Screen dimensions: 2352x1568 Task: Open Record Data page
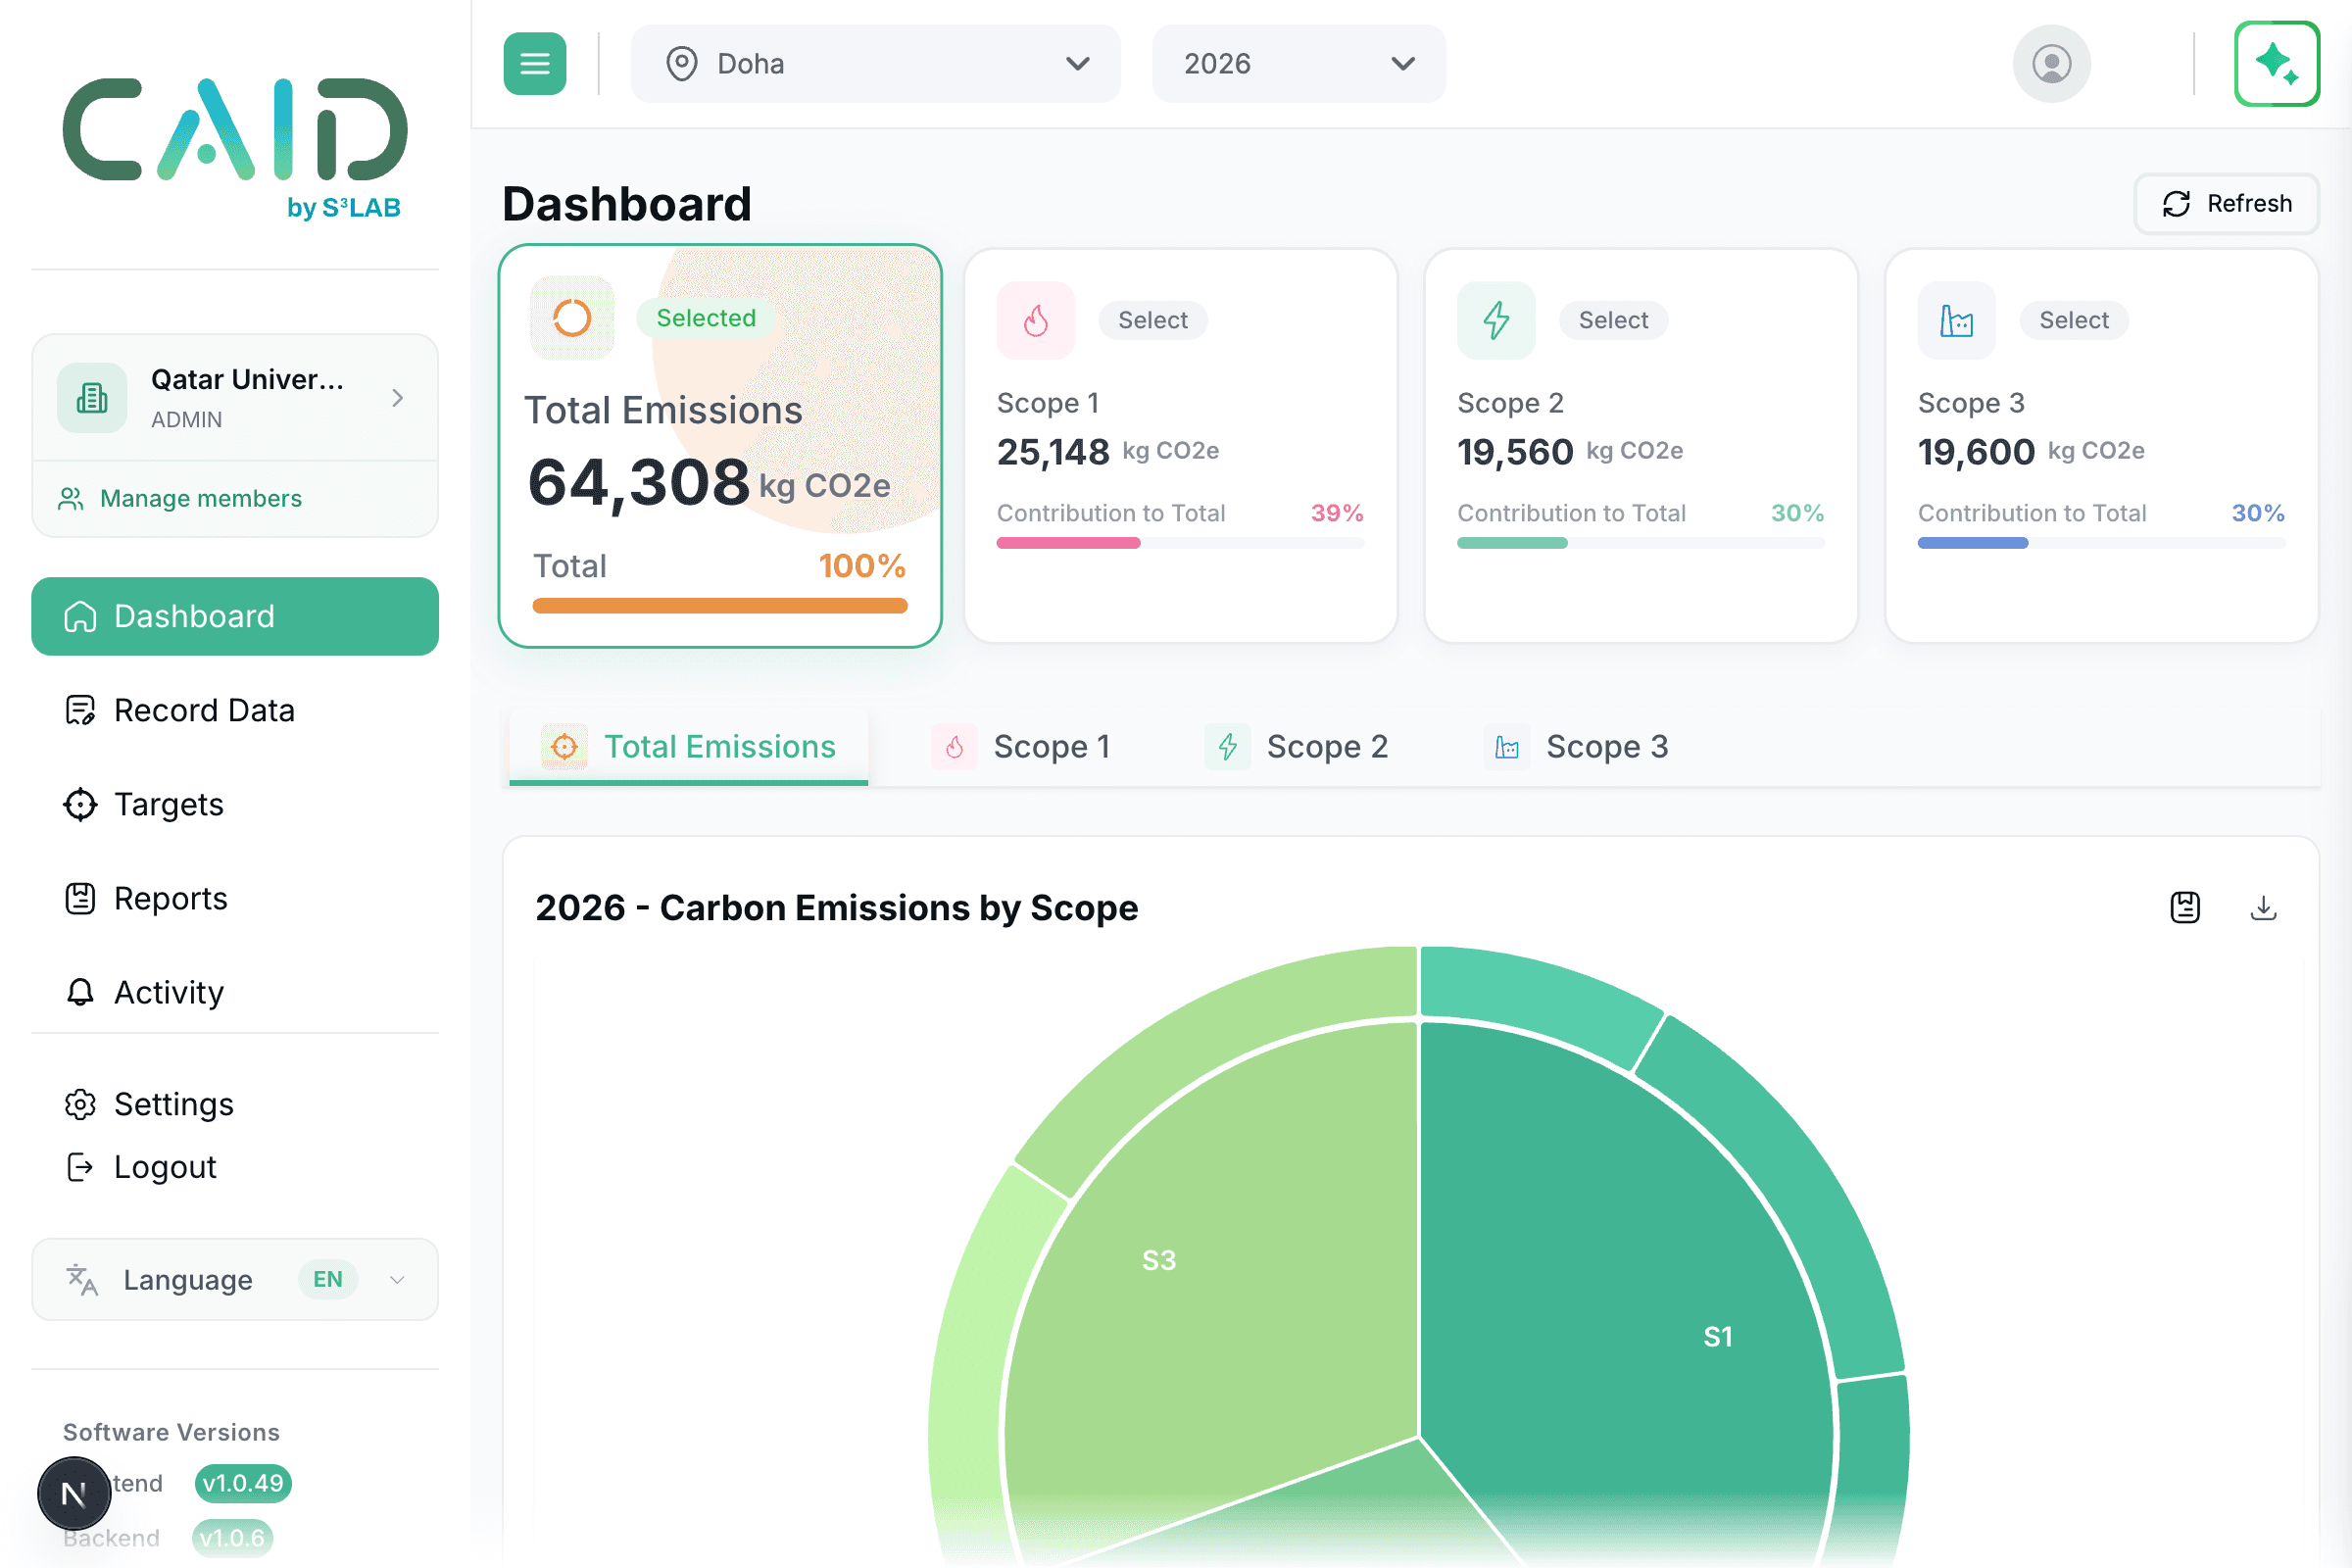(x=235, y=710)
